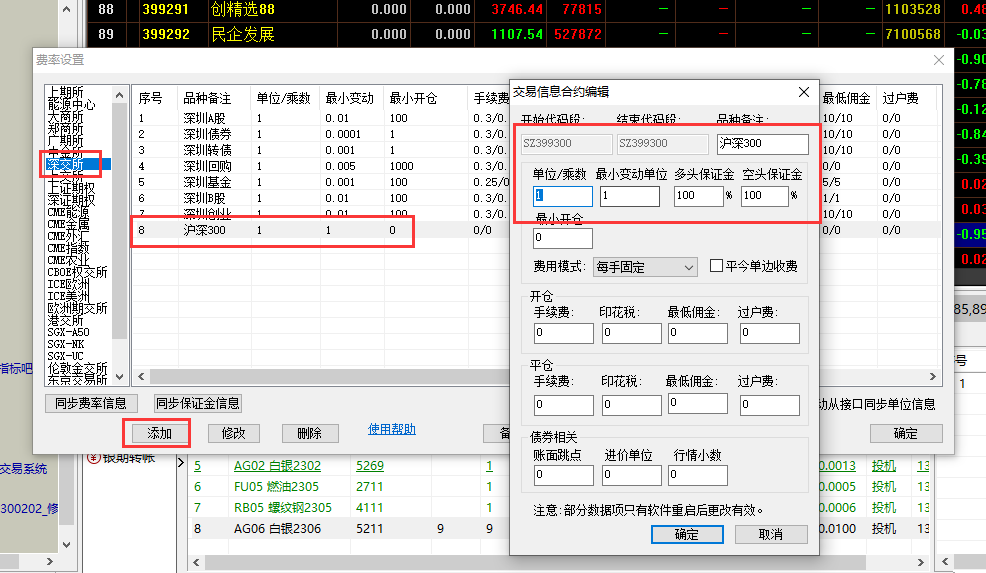Screen dimensions: 986x573
Task: Open the 费用模式 dropdown
Action: tap(645, 267)
